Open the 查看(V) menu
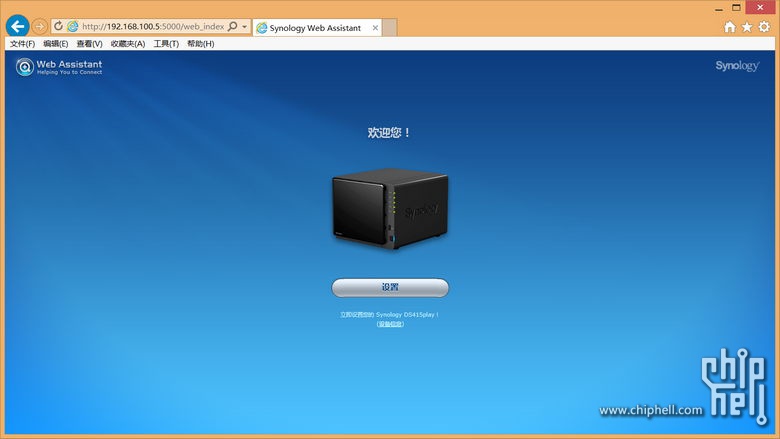Viewport: 780px width, 439px height. 89,44
